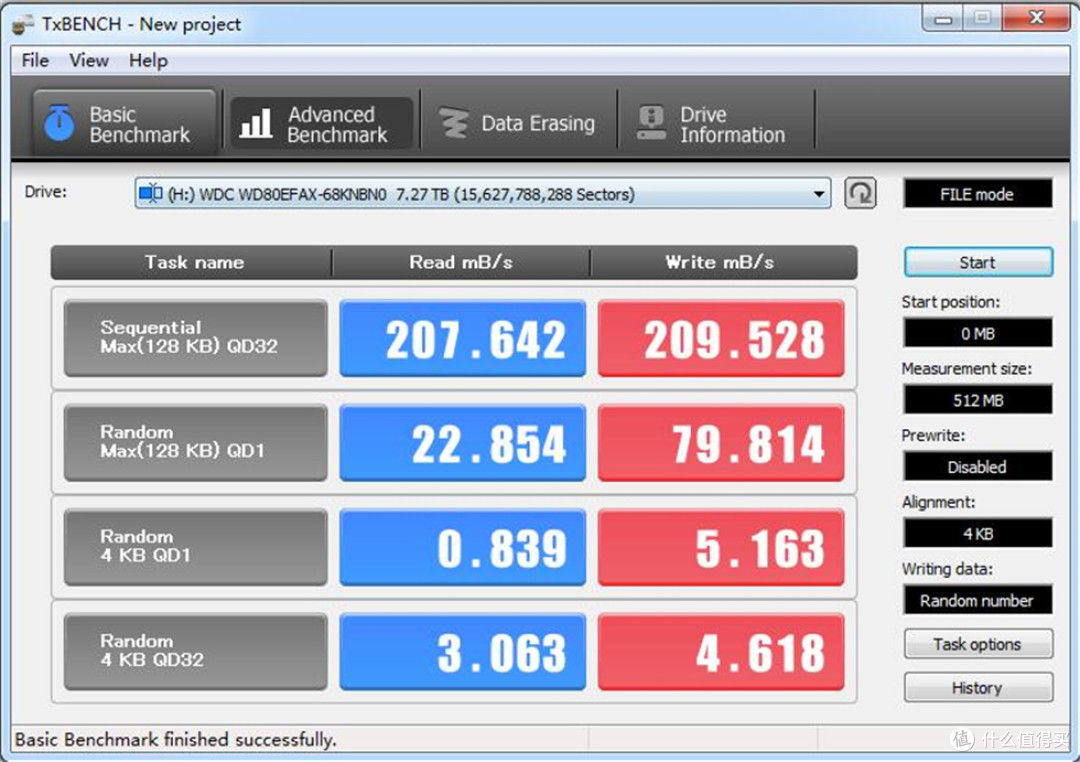The height and width of the screenshot is (762, 1080).
Task: Minimize the TxBENCH window
Action: (944, 18)
